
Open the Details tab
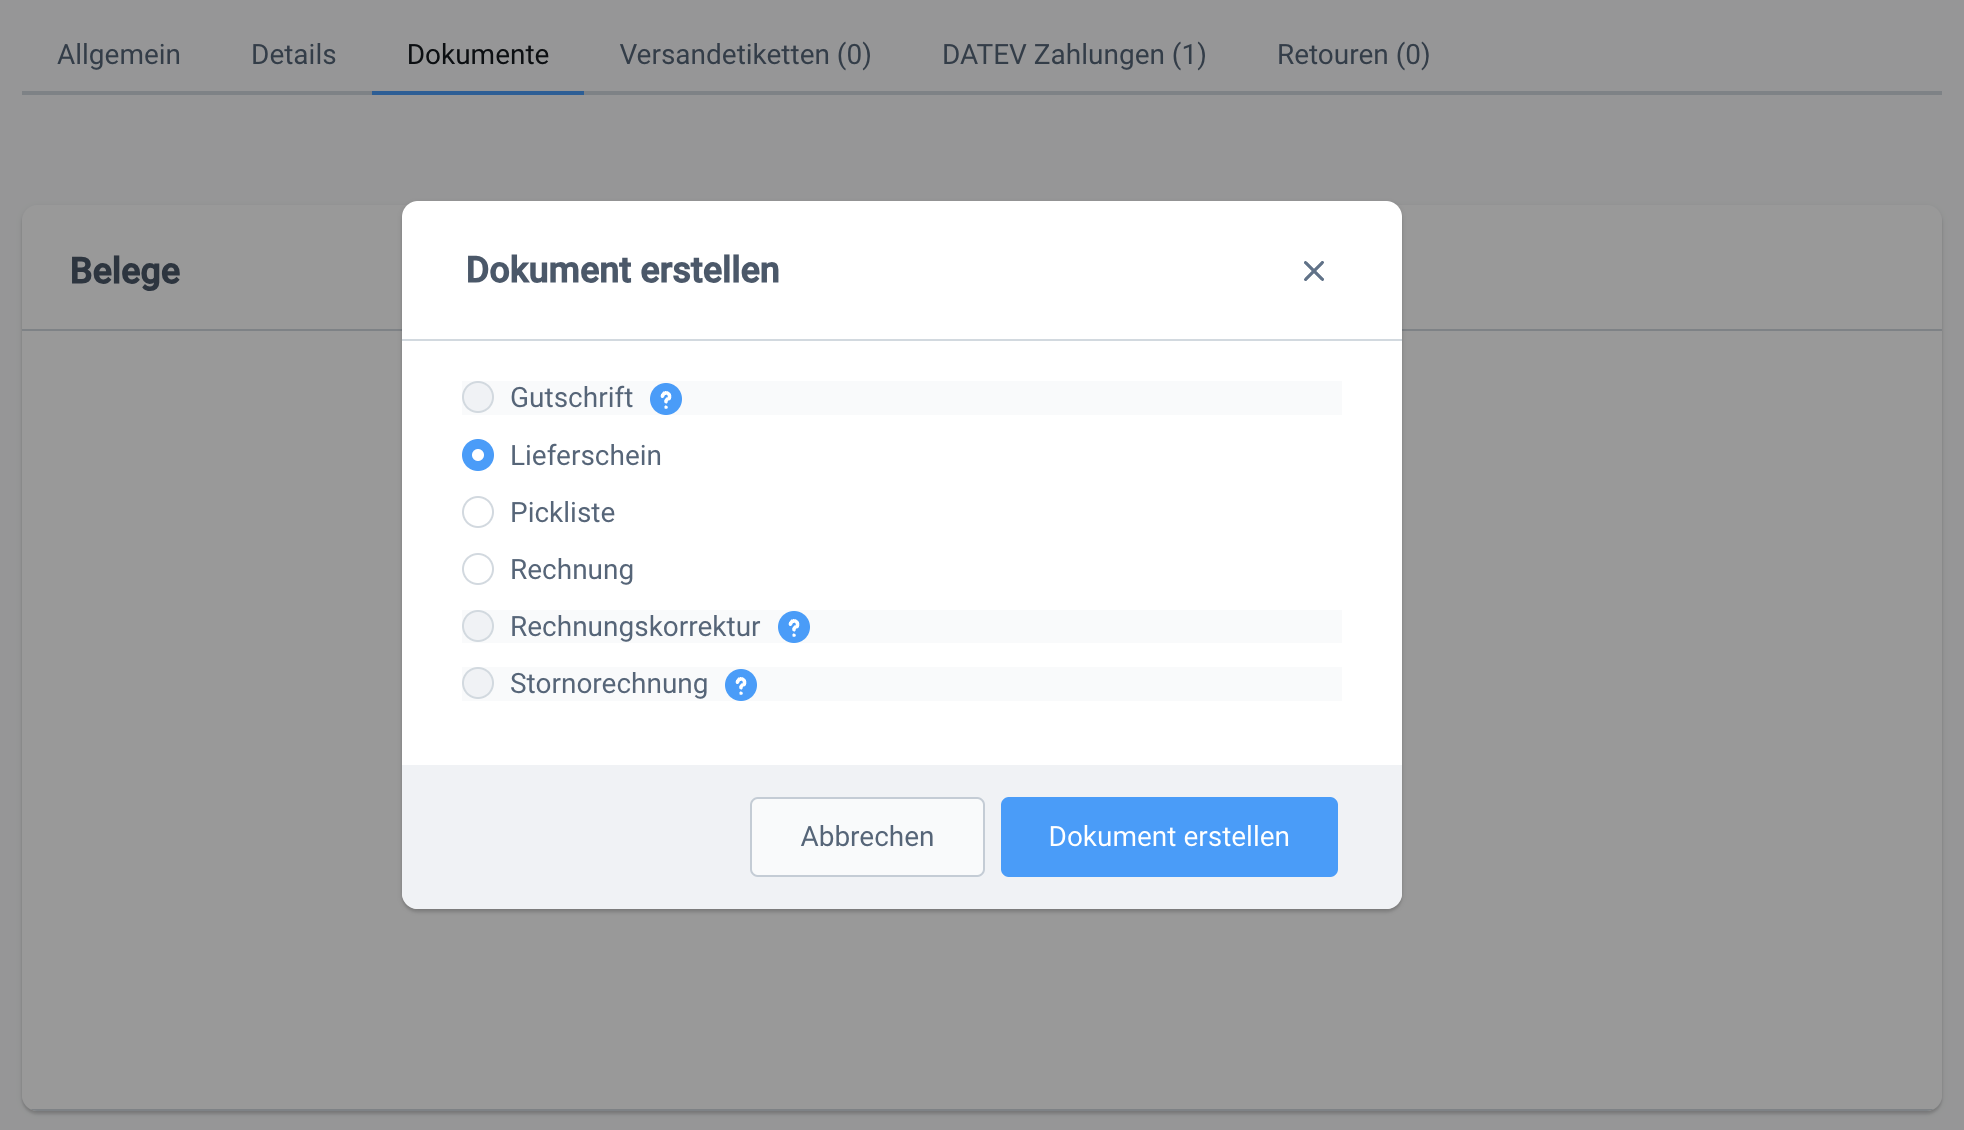click(293, 55)
